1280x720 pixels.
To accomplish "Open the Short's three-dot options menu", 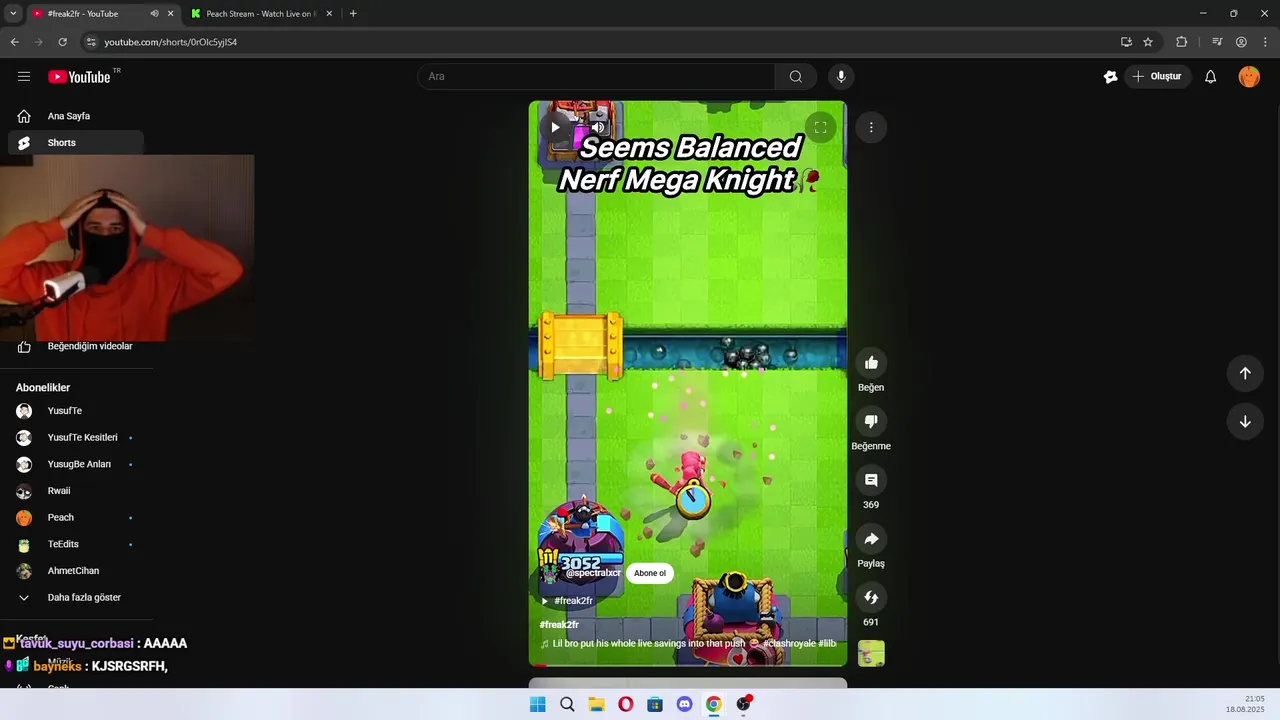I will tap(871, 127).
